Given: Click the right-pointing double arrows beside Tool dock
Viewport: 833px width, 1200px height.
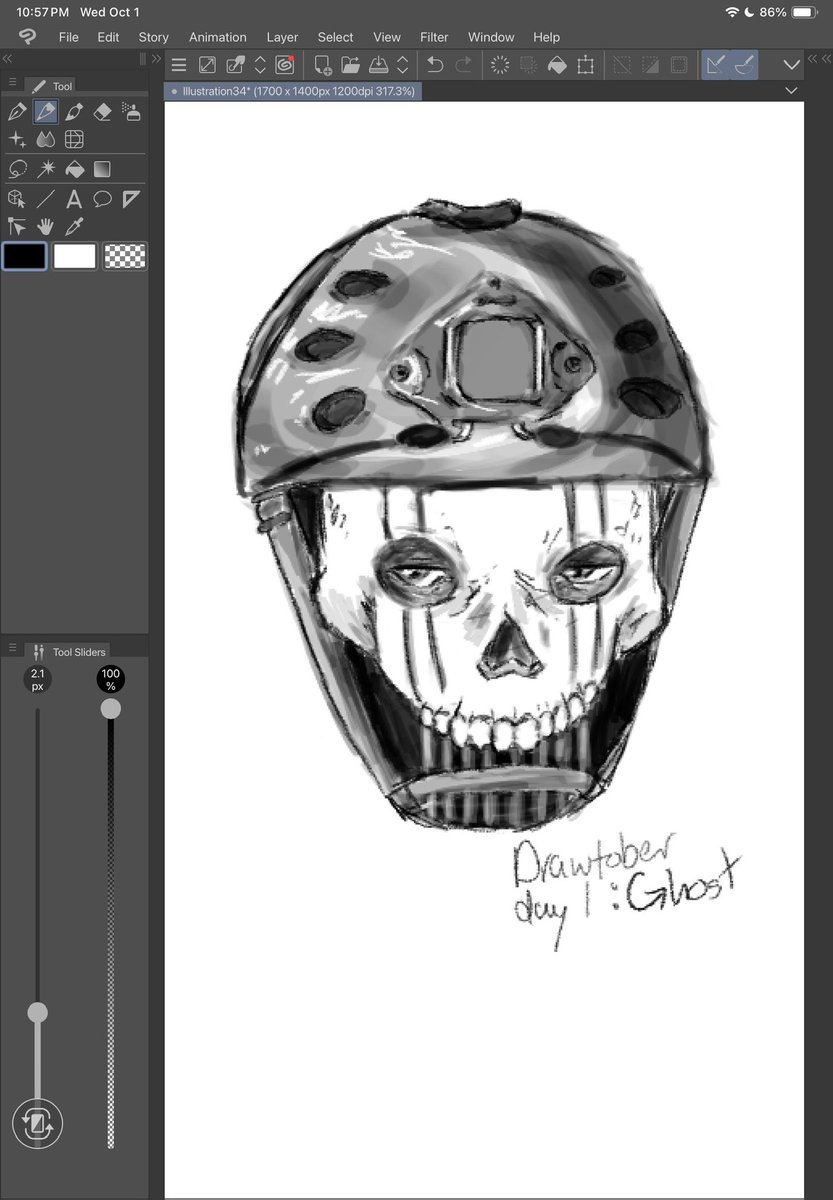Looking at the screenshot, I should coord(155,59).
